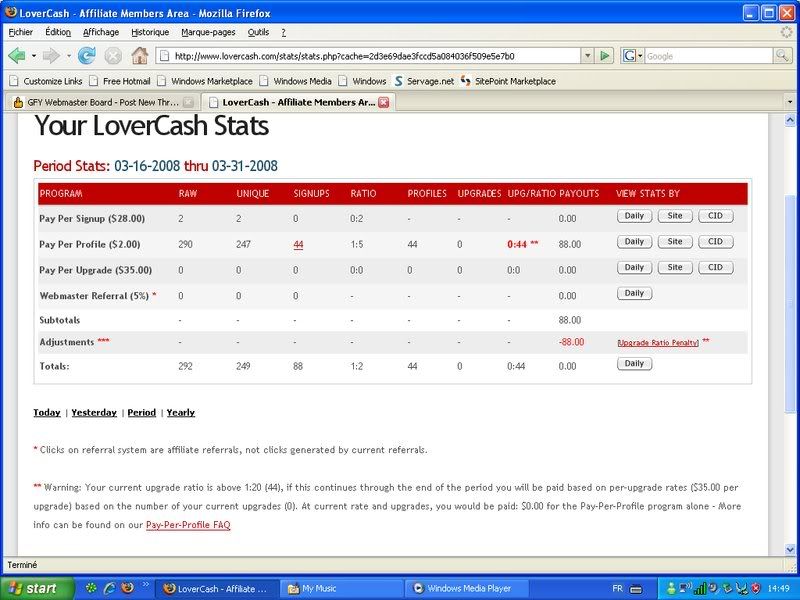Screen dimensions: 800x600
Task: Open the Servage.net bookmark
Action: tap(424, 81)
